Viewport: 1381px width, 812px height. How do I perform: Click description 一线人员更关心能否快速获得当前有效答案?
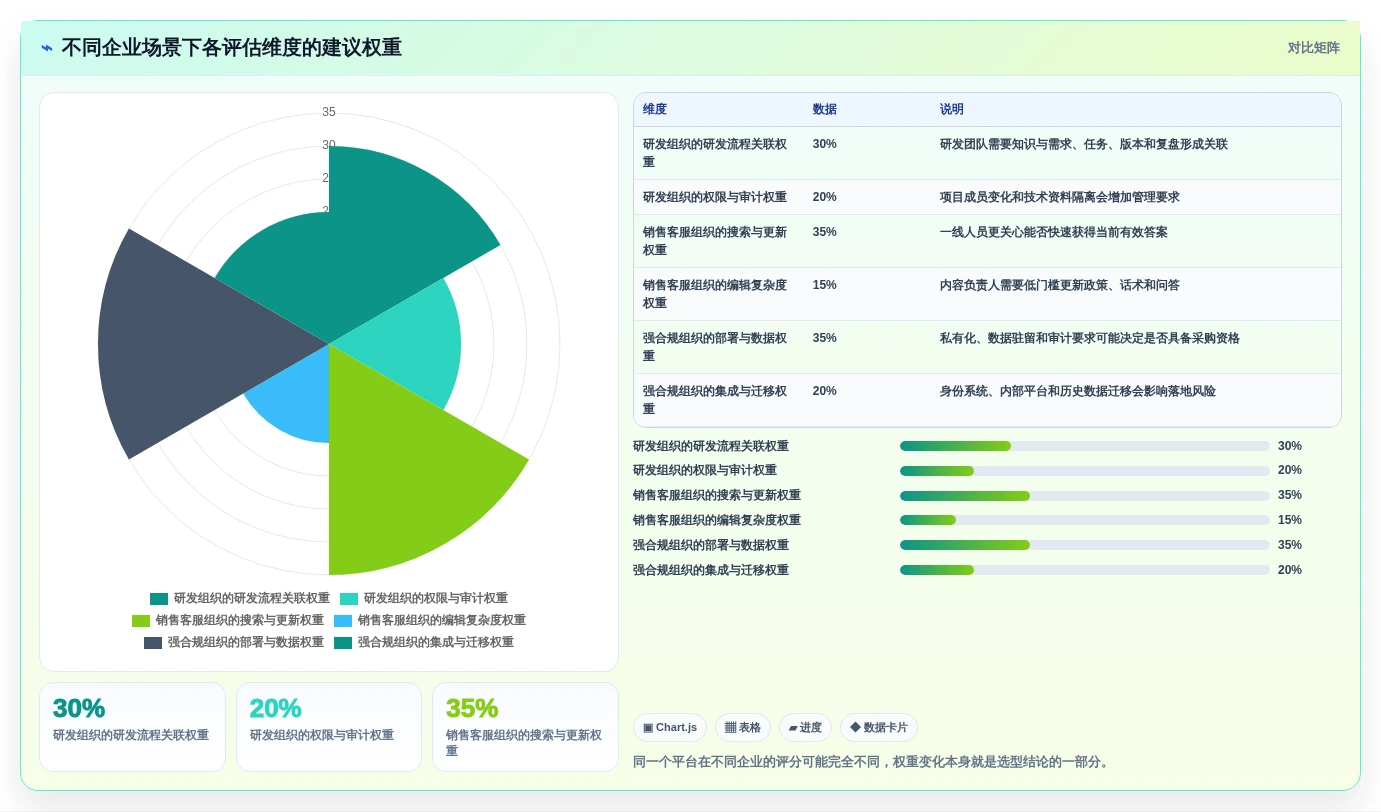pos(1053,232)
